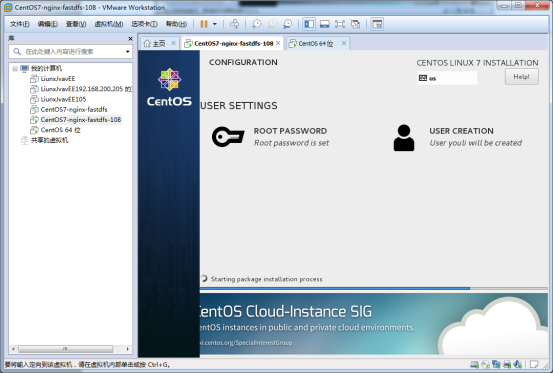
Task: Open the library search filter dropdown arrow
Action: tap(128, 52)
